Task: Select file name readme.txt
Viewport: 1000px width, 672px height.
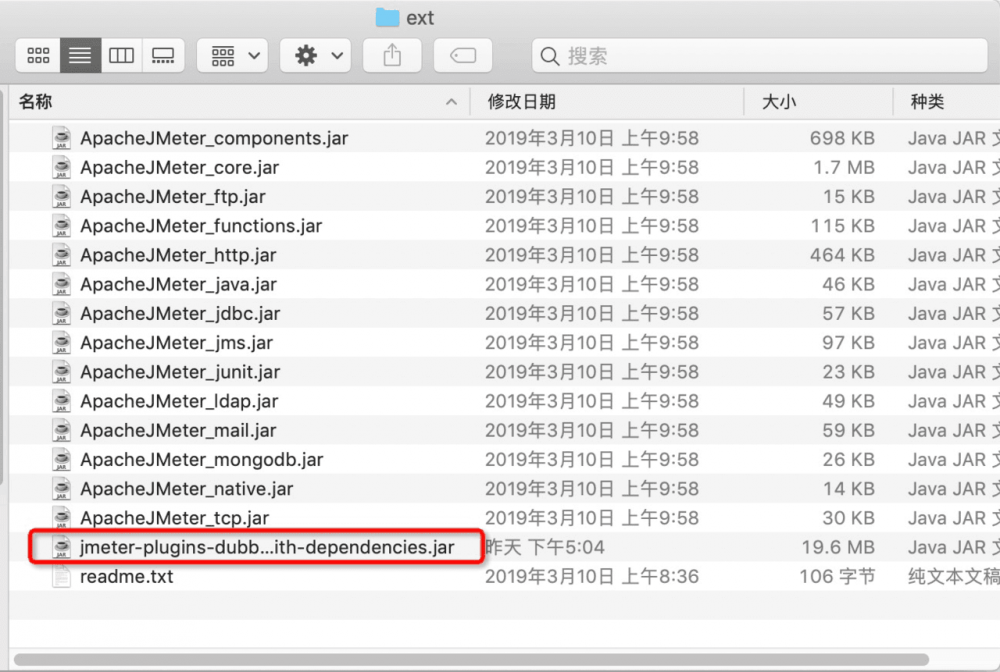Action: coord(127,576)
